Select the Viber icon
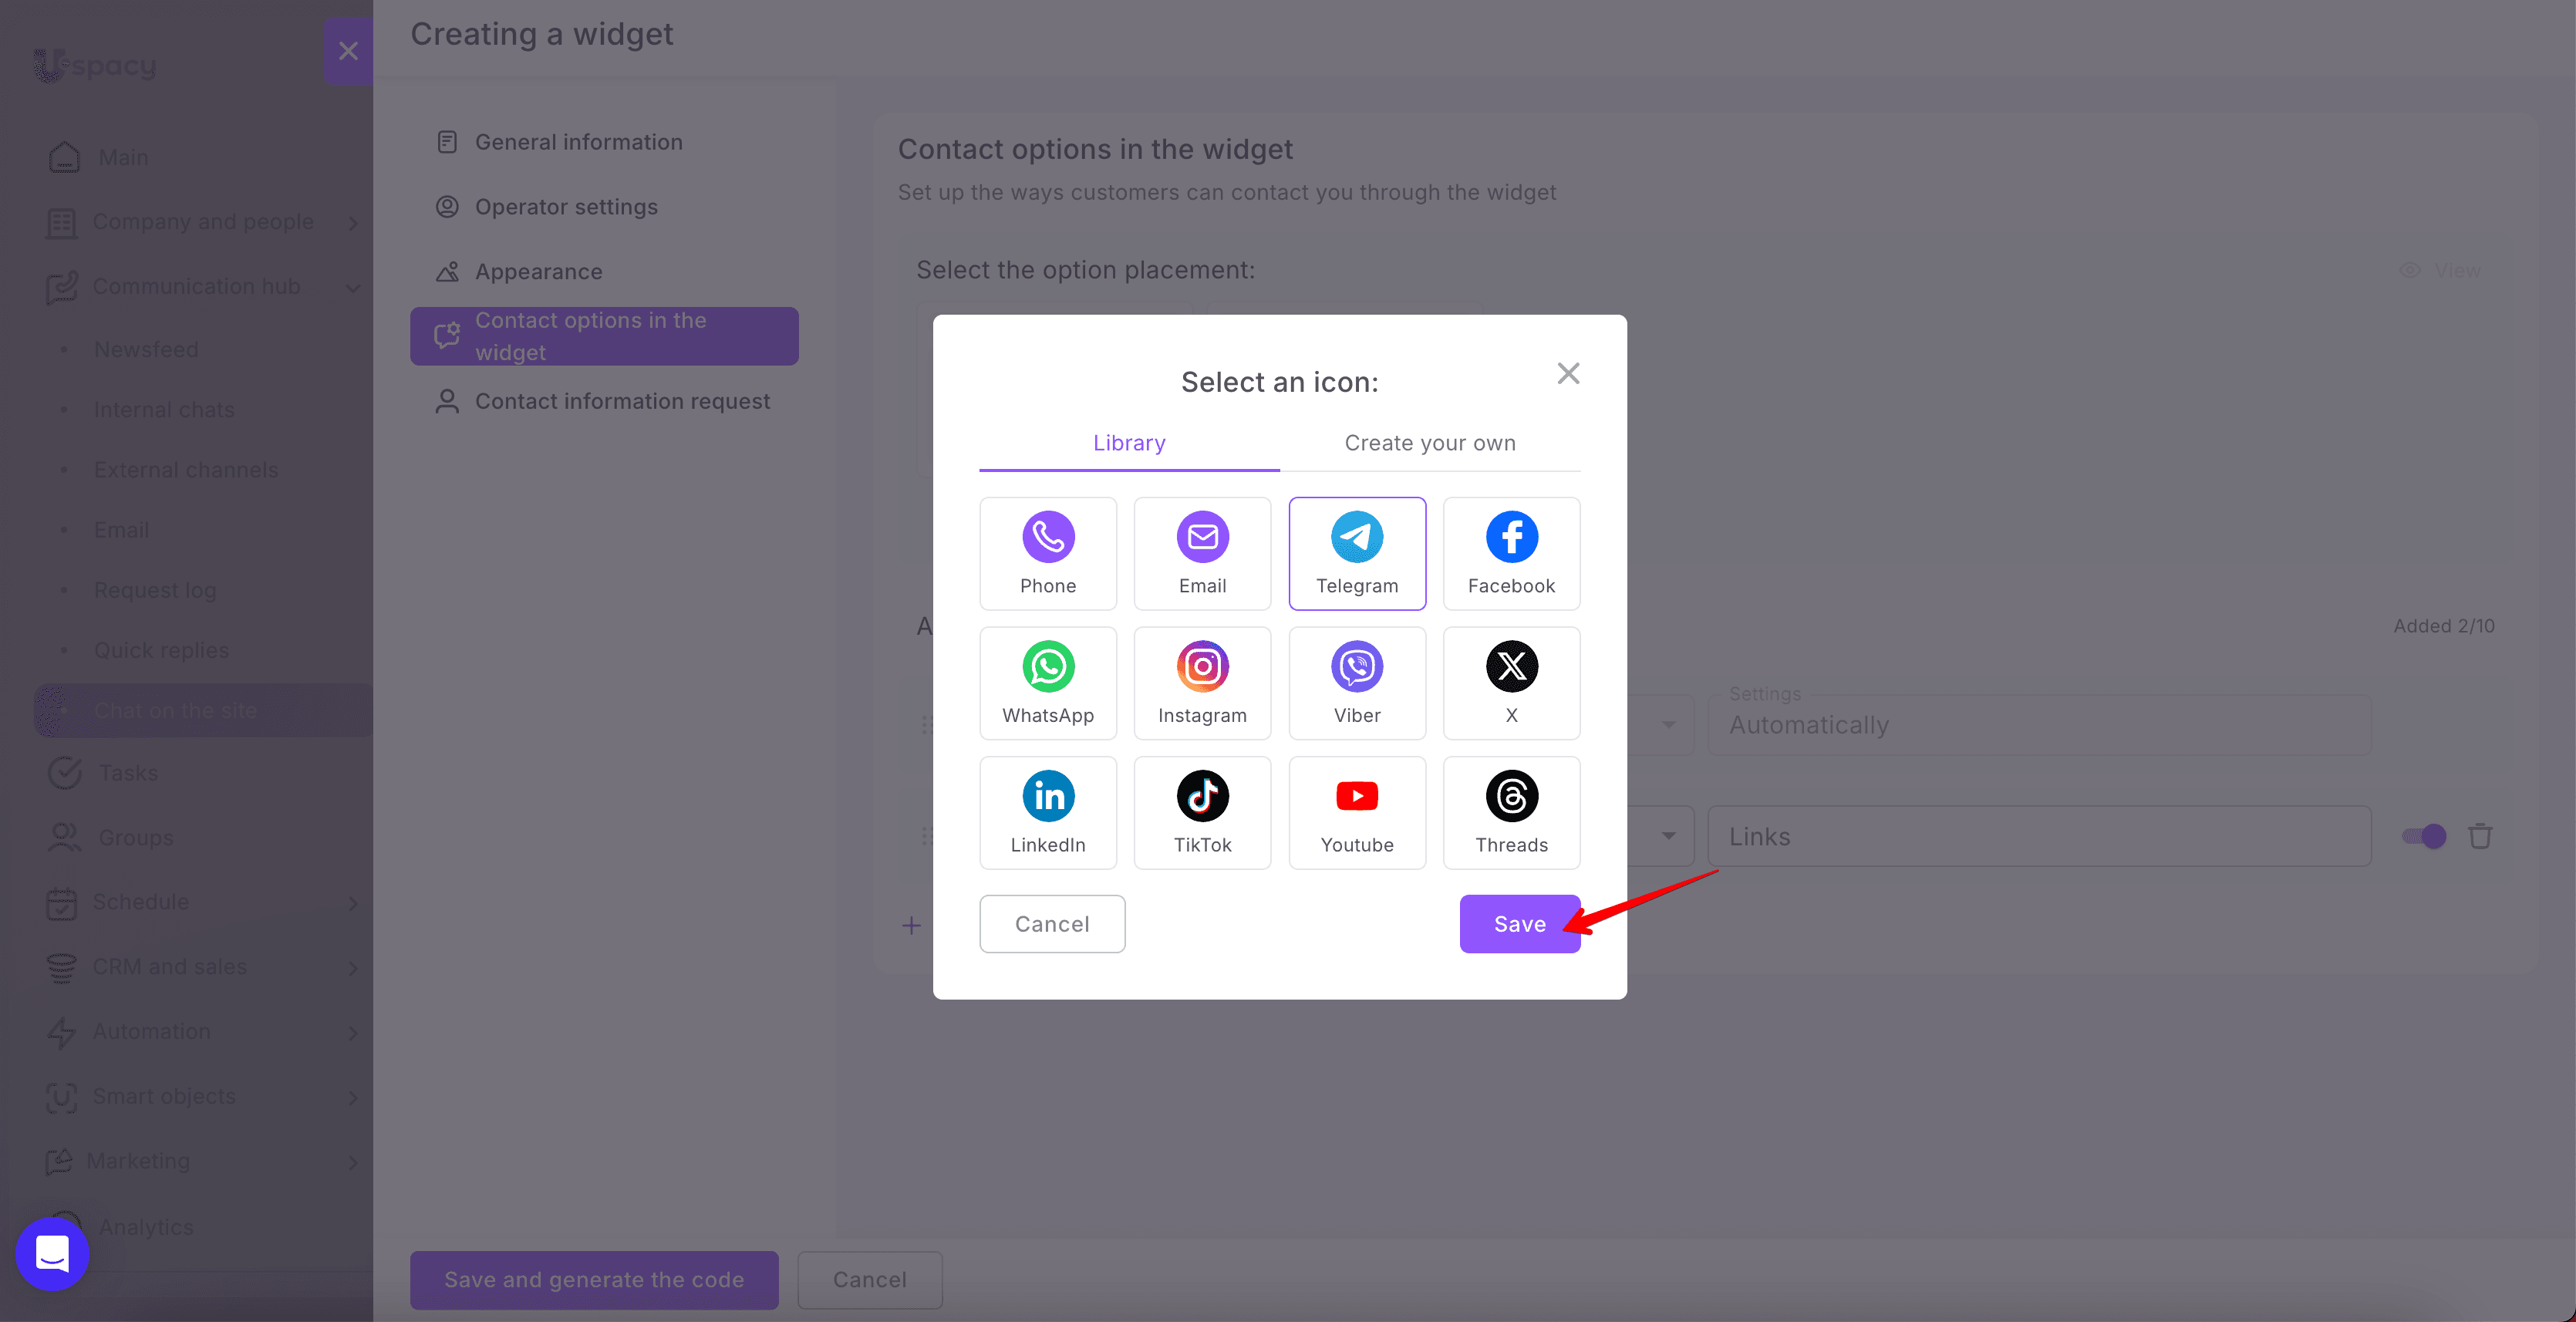Image resolution: width=2576 pixels, height=1322 pixels. [1357, 683]
